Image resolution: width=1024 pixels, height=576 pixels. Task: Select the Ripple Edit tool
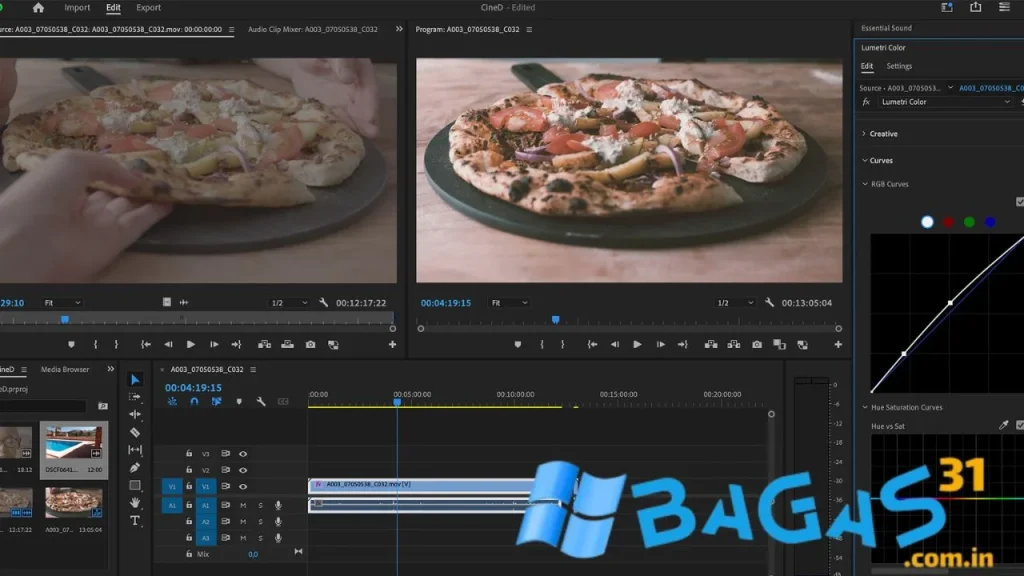[135, 415]
